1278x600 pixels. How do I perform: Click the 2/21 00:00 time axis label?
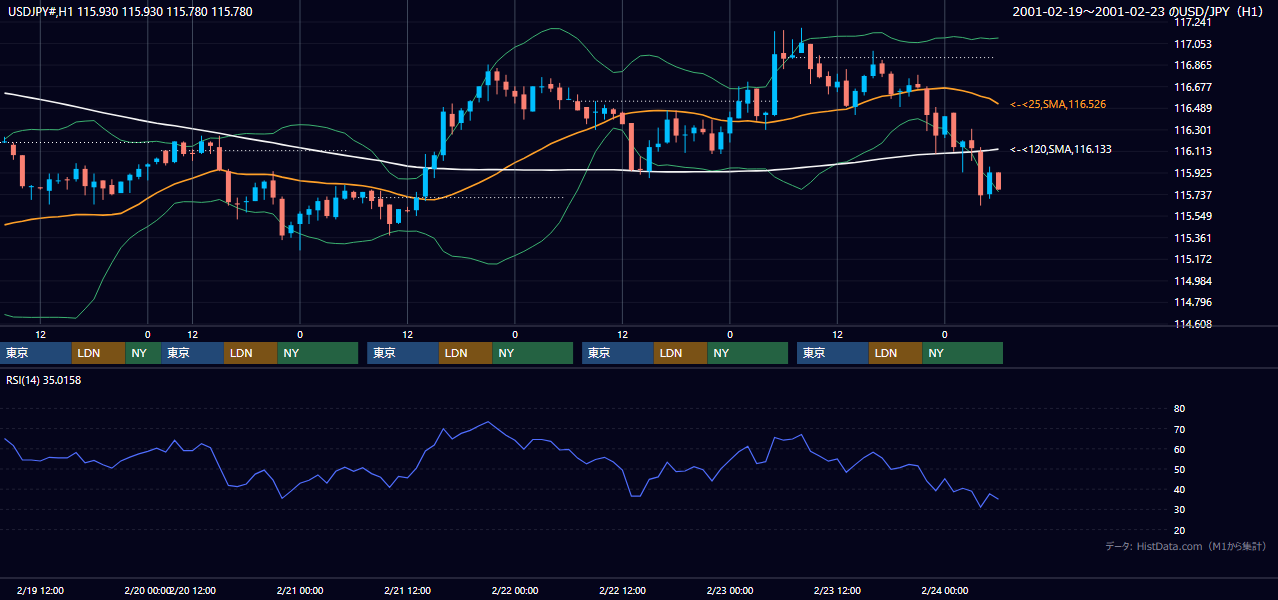(299, 591)
